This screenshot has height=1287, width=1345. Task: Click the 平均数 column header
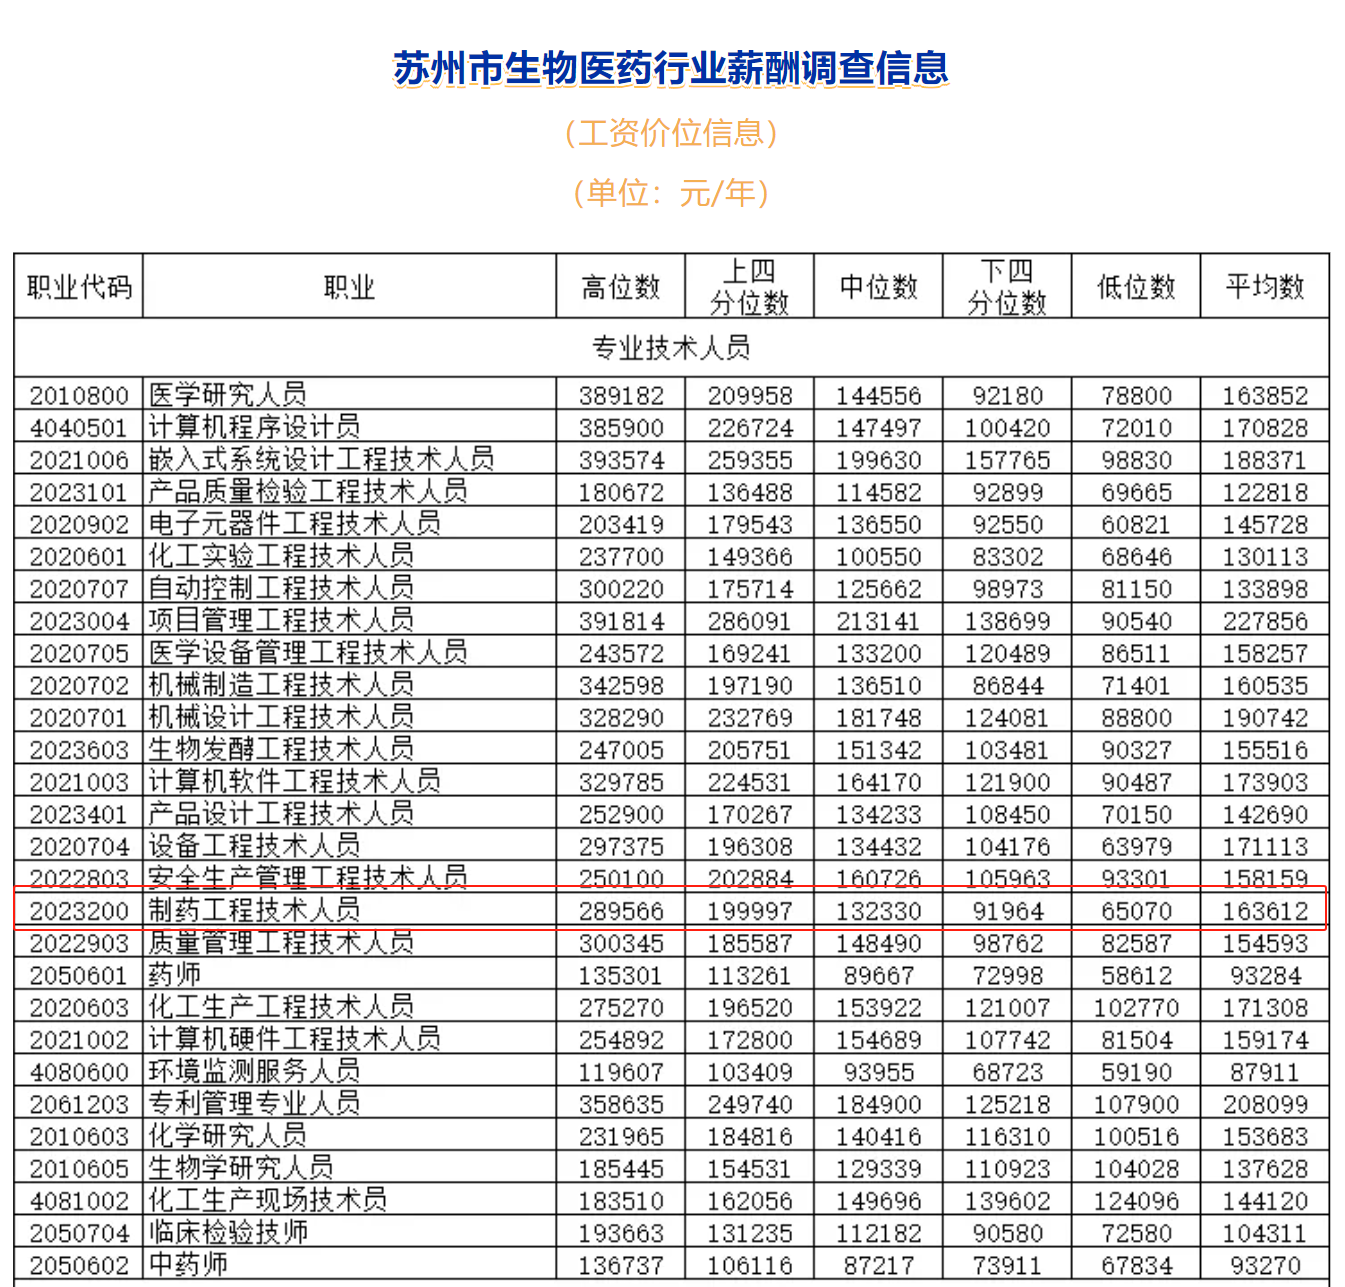pos(1265,287)
